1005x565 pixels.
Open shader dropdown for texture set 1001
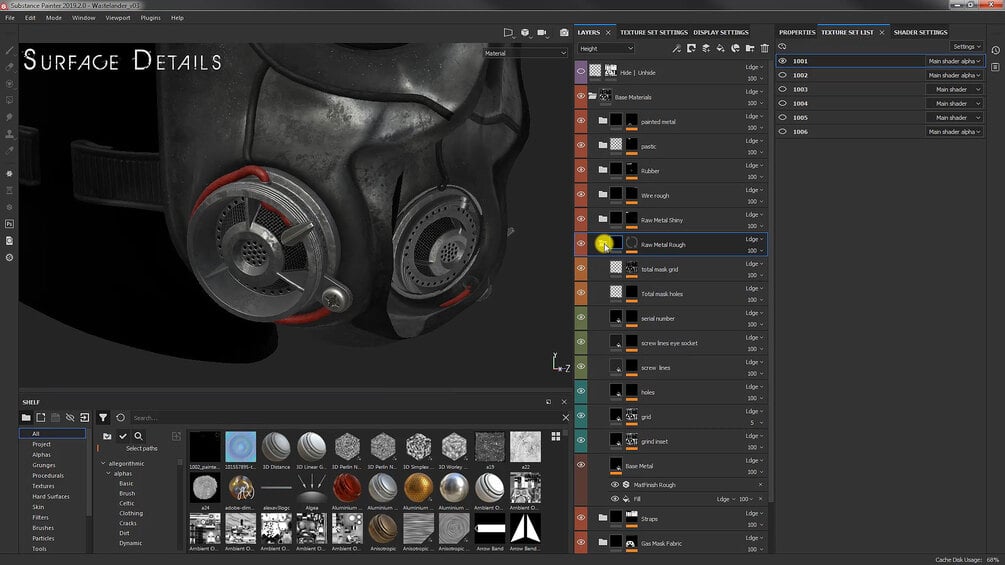point(954,61)
